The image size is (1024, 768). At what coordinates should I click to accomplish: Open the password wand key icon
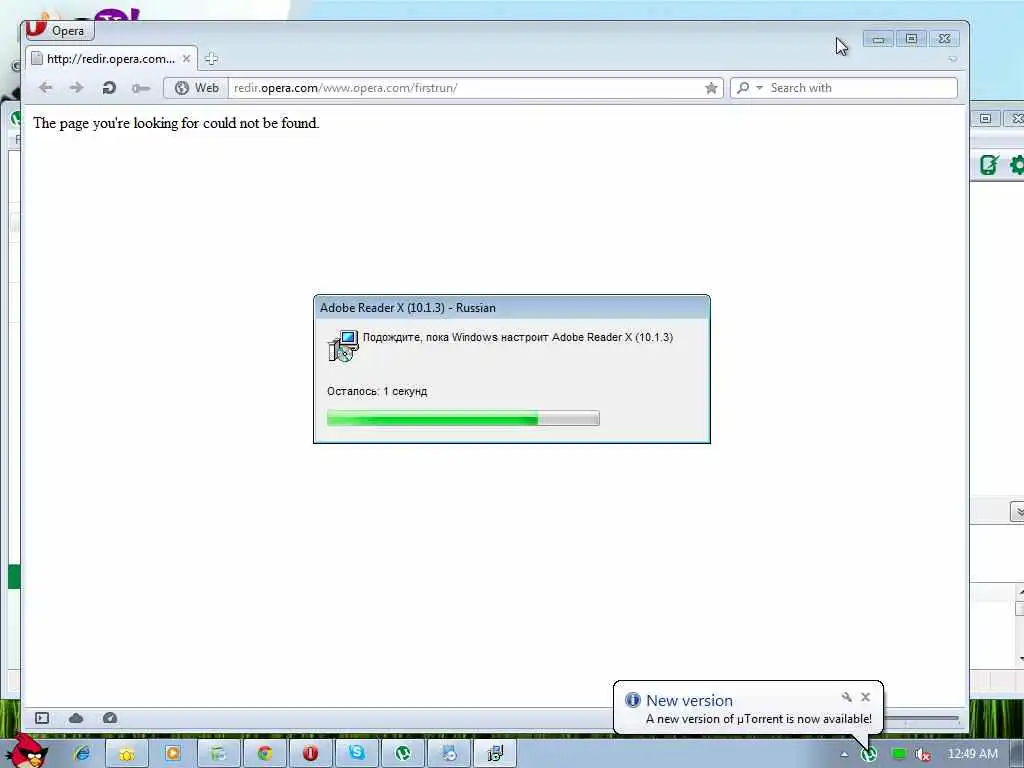click(140, 88)
